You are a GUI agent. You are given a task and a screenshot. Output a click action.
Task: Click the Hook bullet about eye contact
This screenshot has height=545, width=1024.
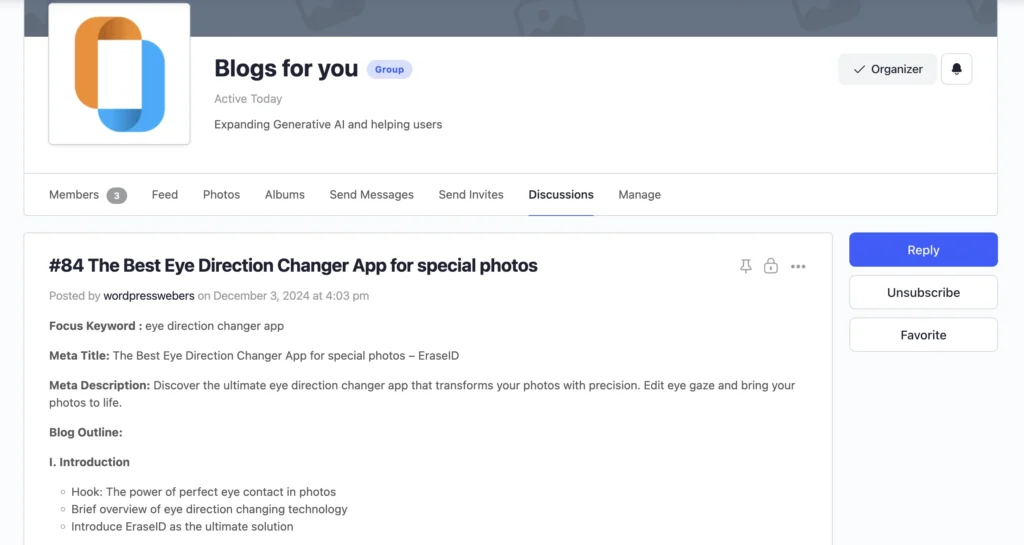(x=203, y=492)
